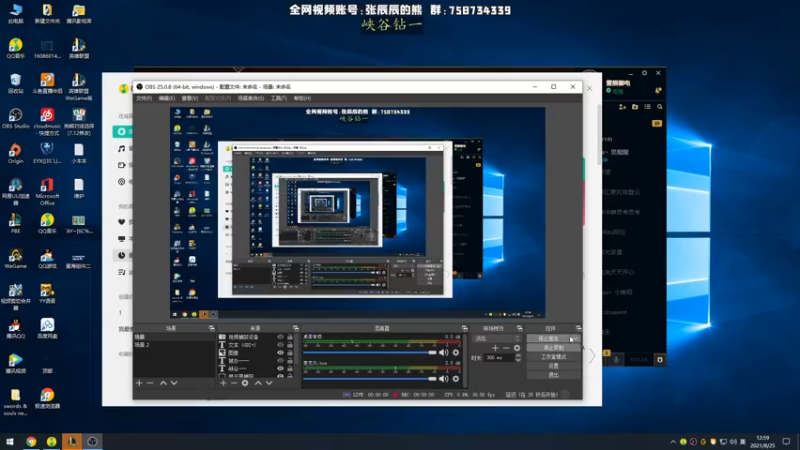800x450 pixels.
Task: Move scene up with arrow icon
Action: click(163, 383)
